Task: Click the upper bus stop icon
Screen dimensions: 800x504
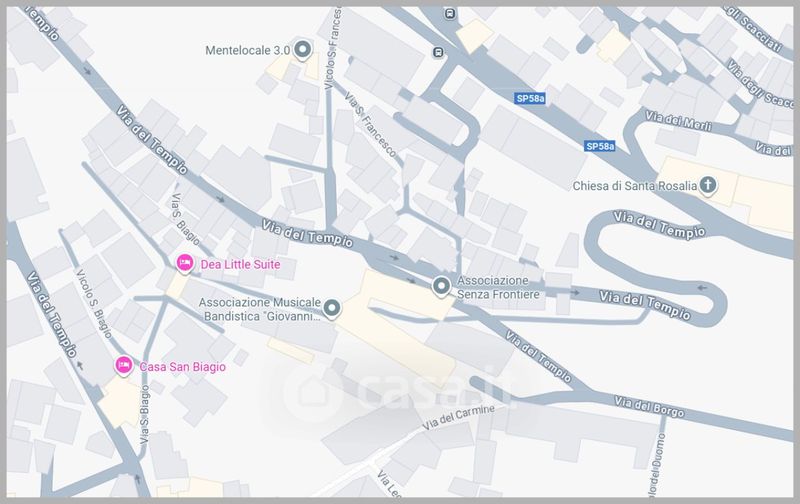Action: (450, 14)
